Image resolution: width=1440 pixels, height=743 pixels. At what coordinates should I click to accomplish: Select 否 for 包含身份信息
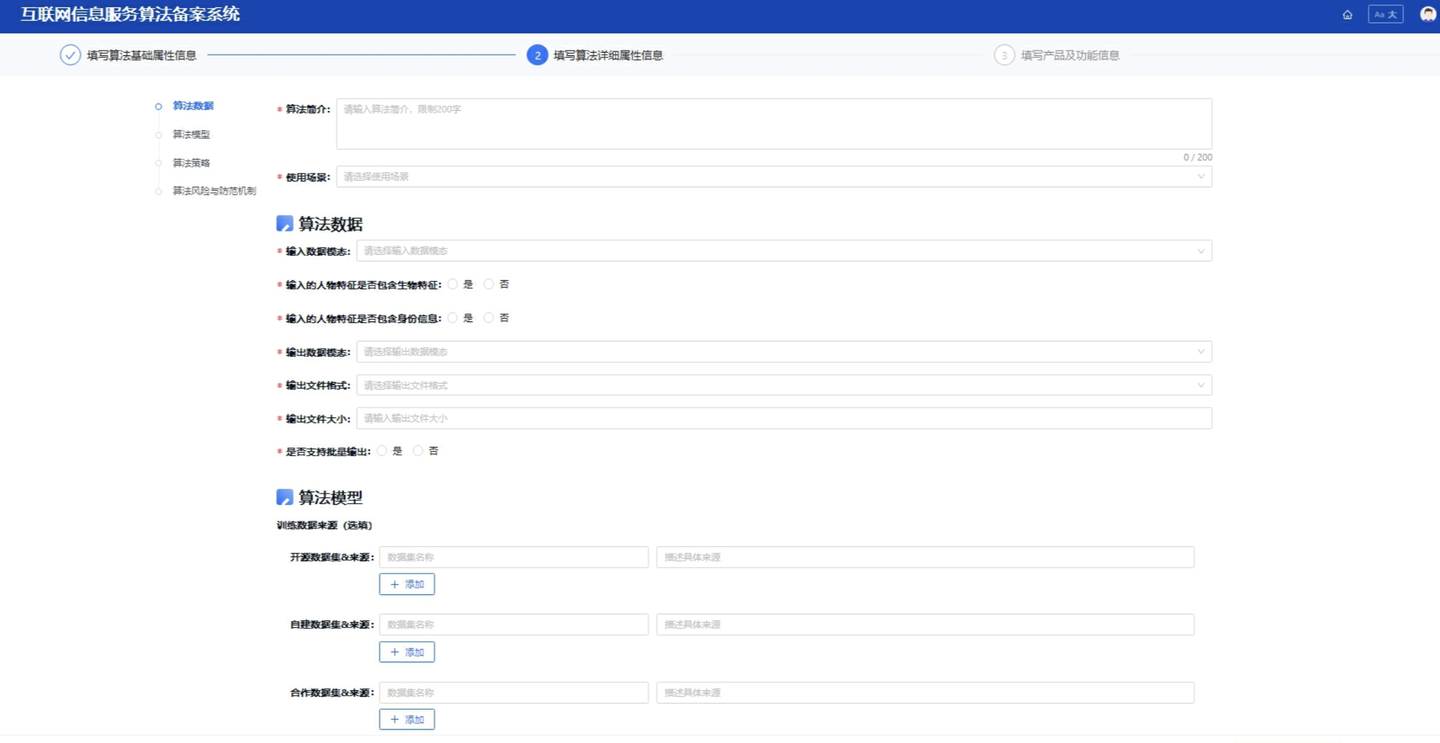(x=489, y=318)
